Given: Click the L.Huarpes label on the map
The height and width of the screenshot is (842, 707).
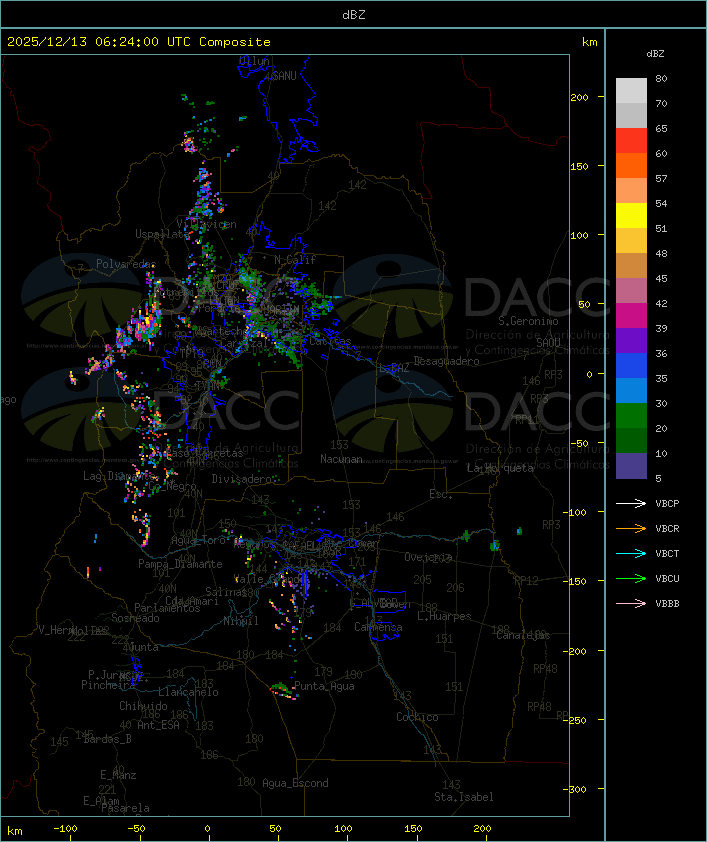Looking at the screenshot, I should coord(444,616).
